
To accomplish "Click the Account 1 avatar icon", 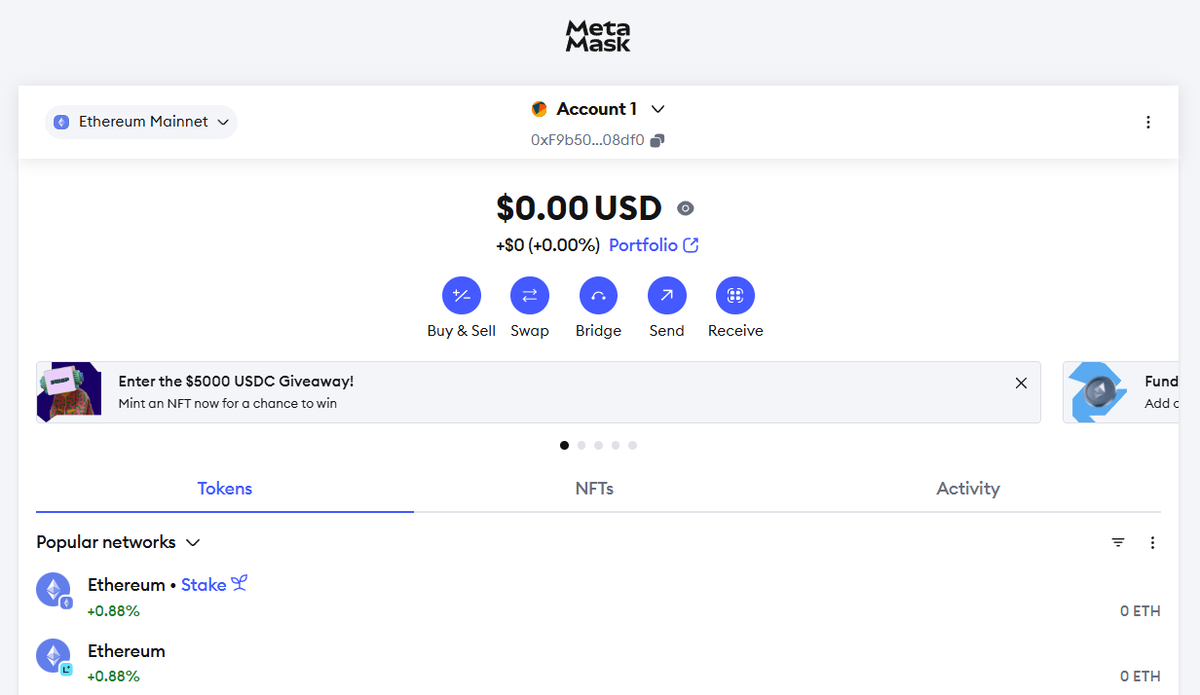I will pos(539,109).
